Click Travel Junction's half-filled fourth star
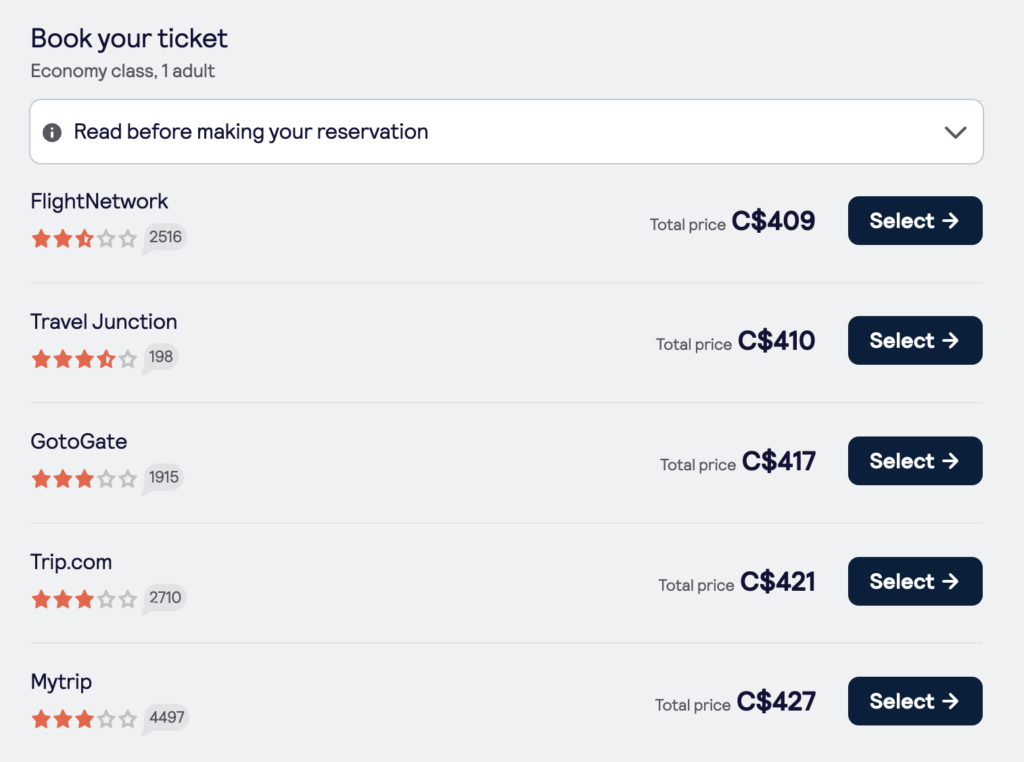This screenshot has width=1024, height=762. click(x=107, y=357)
